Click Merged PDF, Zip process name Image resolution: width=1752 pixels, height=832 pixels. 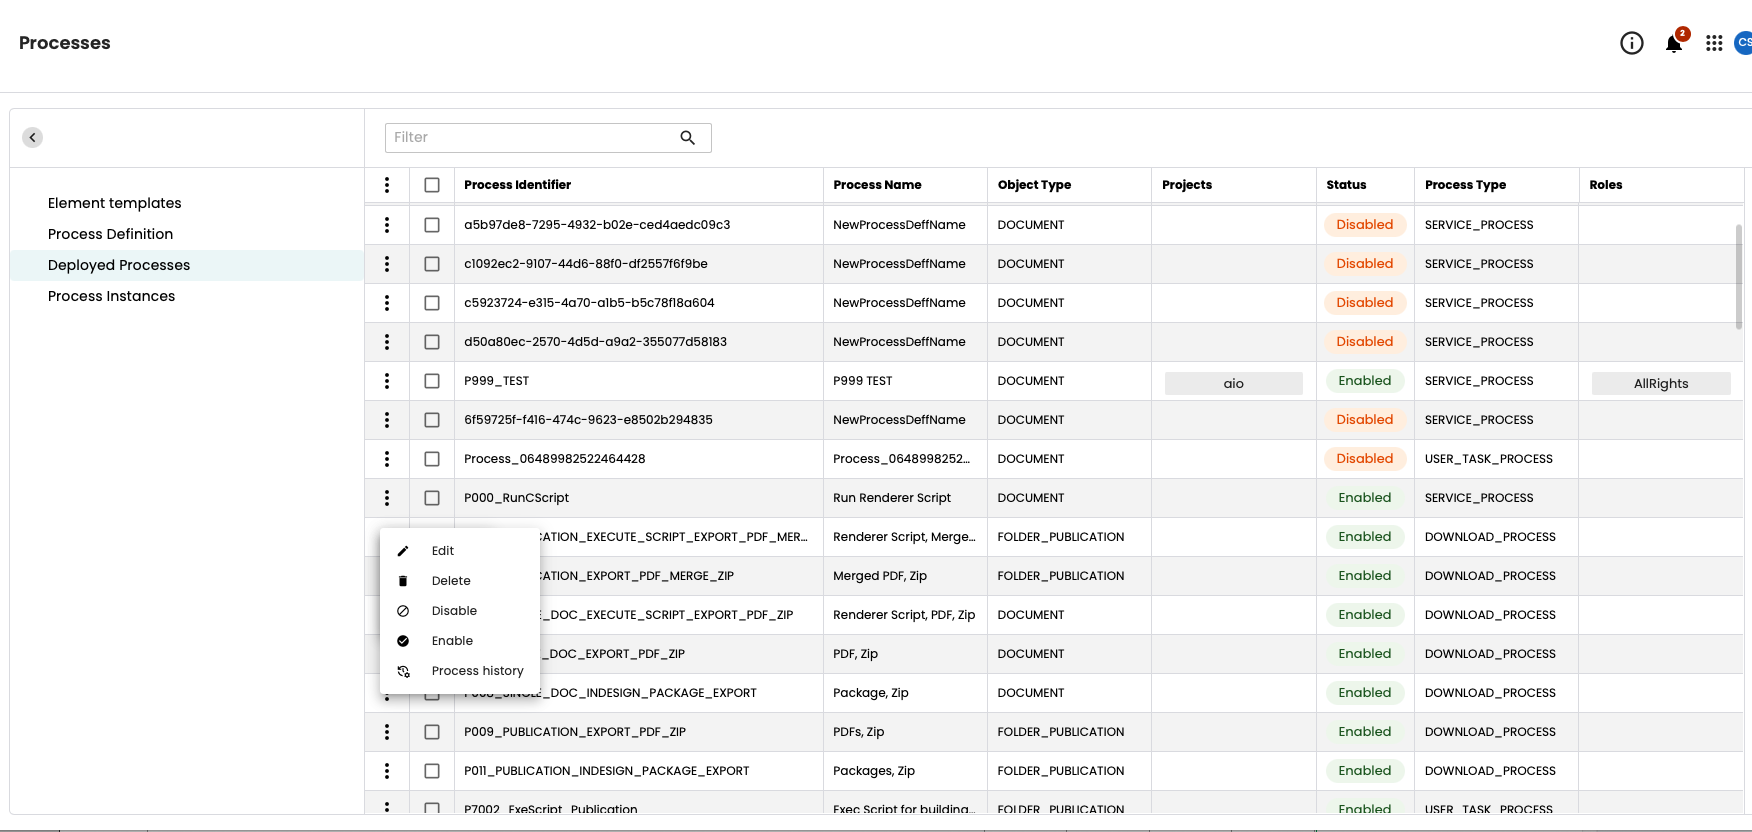pyautogui.click(x=880, y=576)
